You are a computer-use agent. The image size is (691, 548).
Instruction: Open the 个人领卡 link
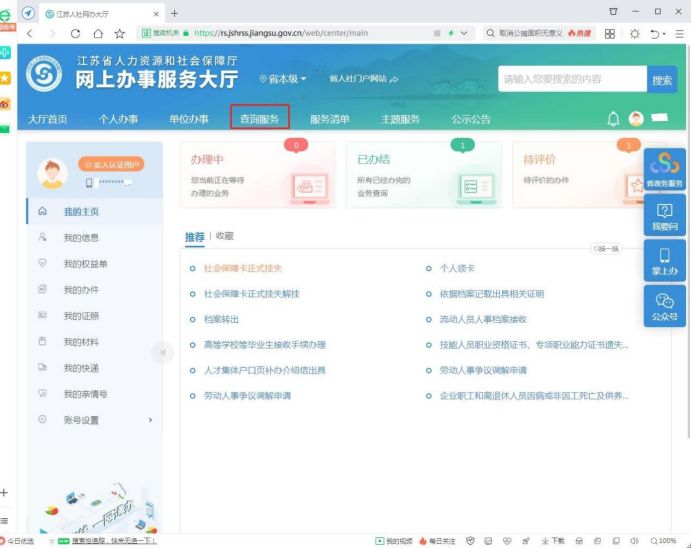[x=457, y=268]
